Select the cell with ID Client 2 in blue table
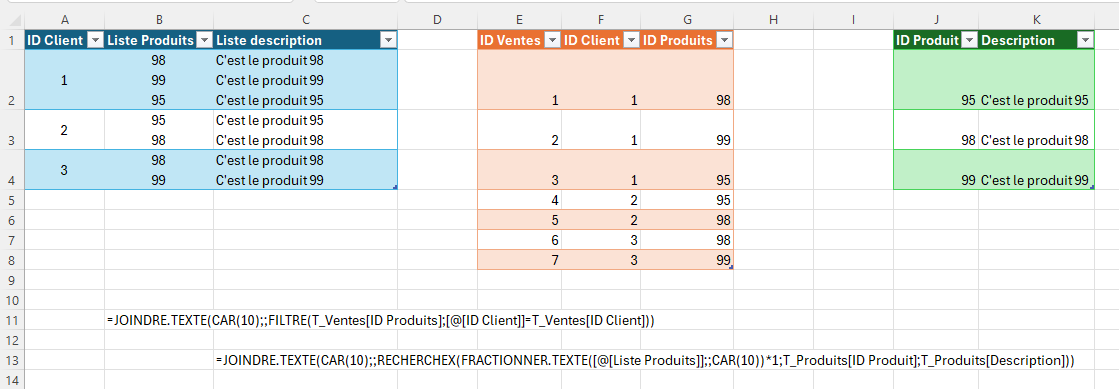The image size is (1119, 389). [x=64, y=130]
